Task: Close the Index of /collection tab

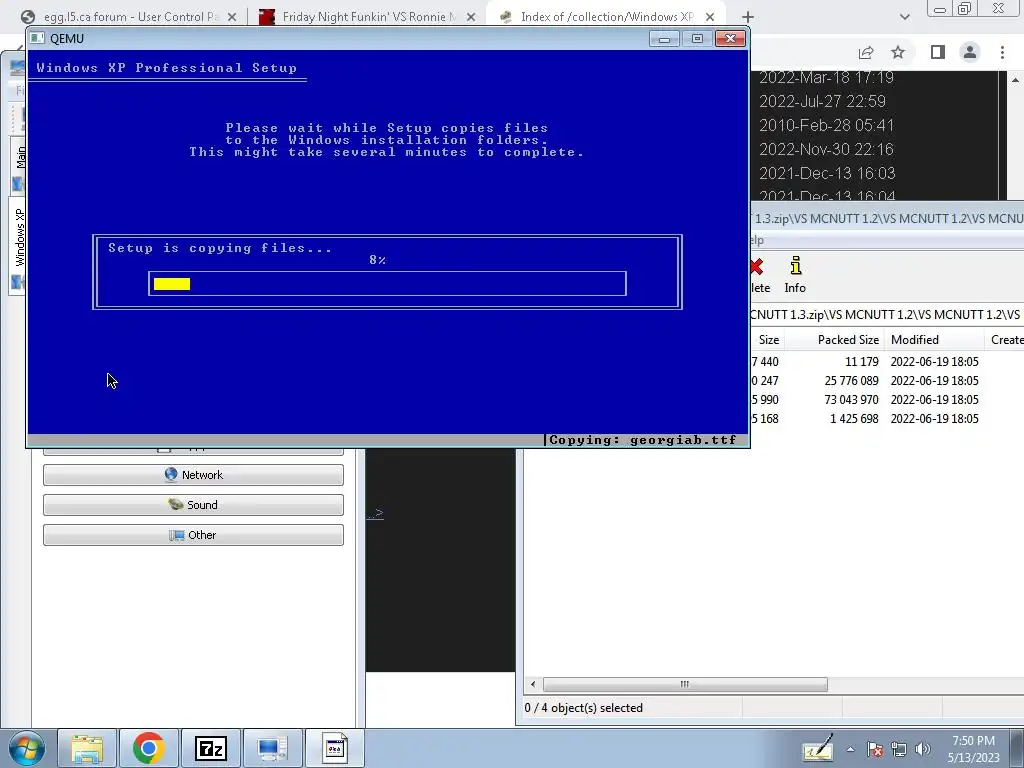Action: (710, 17)
